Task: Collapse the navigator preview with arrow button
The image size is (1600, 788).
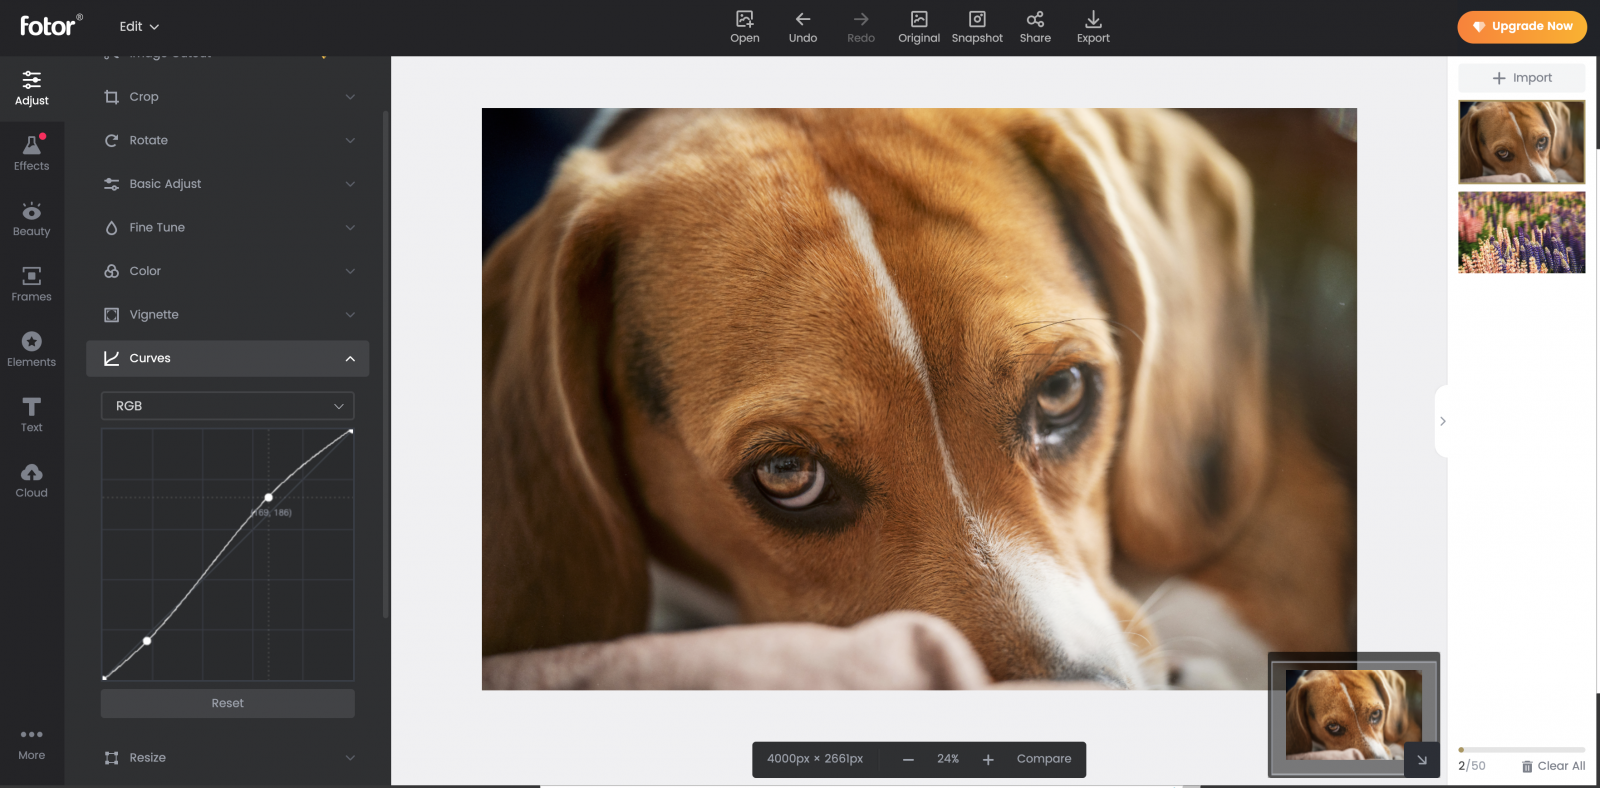Action: [1421, 760]
